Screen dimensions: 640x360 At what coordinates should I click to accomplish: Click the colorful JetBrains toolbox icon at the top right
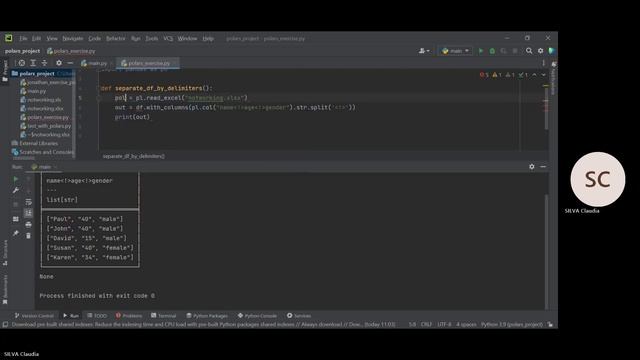552,51
